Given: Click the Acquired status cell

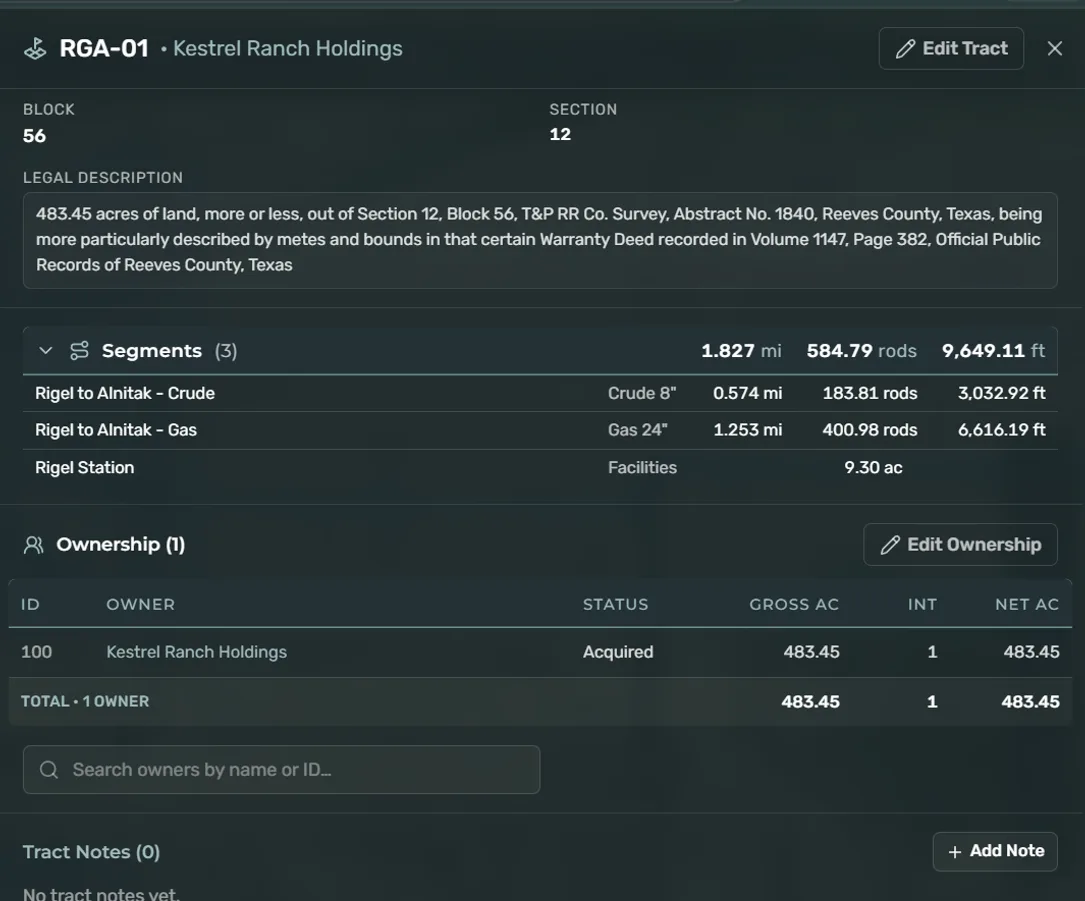Looking at the screenshot, I should pyautogui.click(x=618, y=652).
